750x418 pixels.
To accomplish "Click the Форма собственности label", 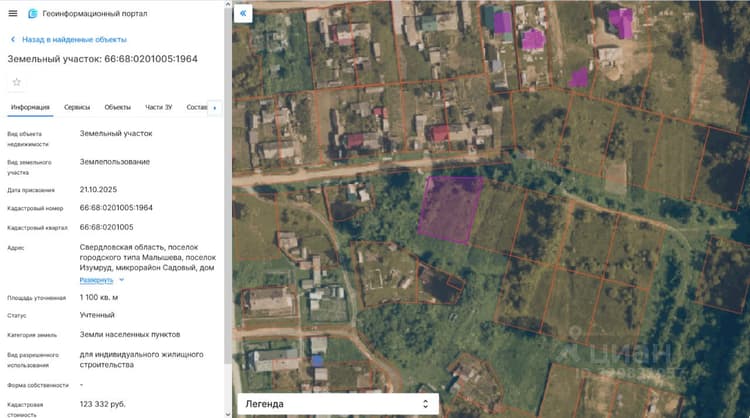I will 38,385.
